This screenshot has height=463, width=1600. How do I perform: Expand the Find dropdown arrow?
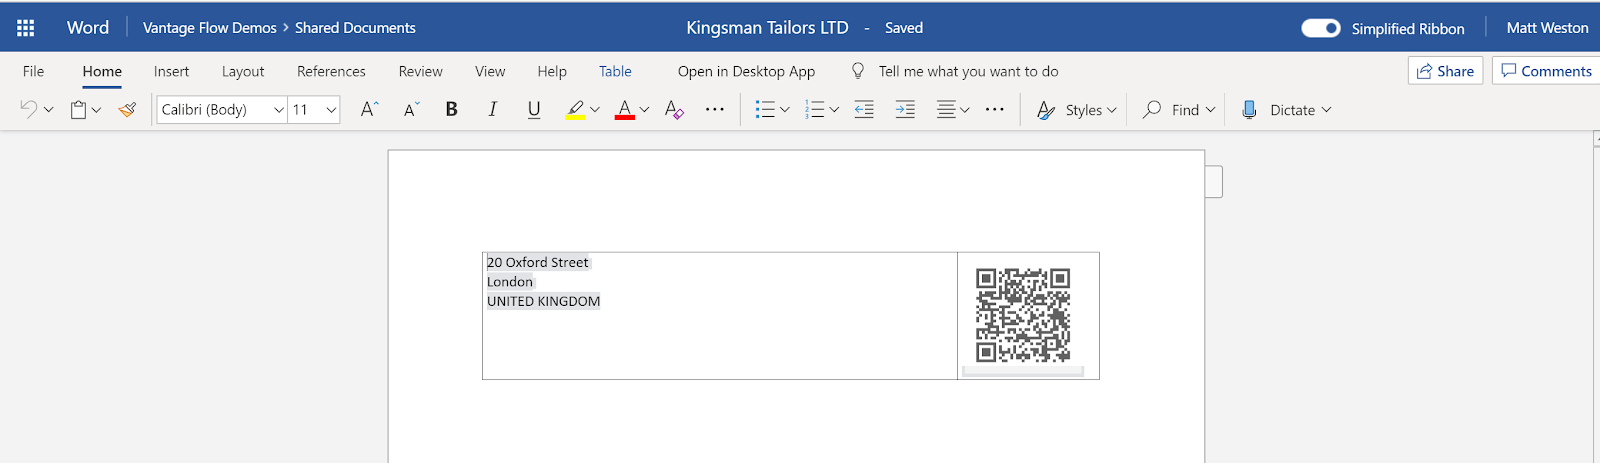(1210, 110)
